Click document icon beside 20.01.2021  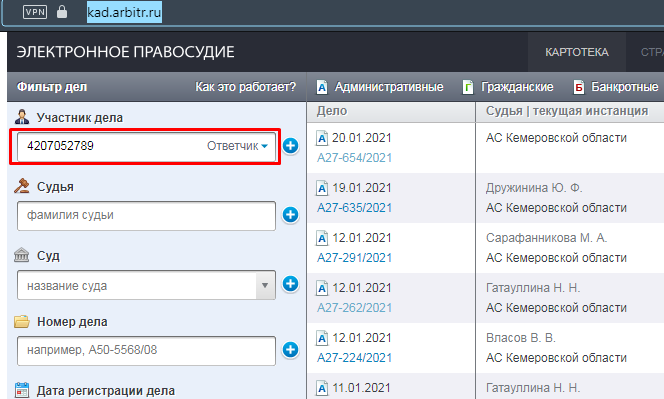322,139
